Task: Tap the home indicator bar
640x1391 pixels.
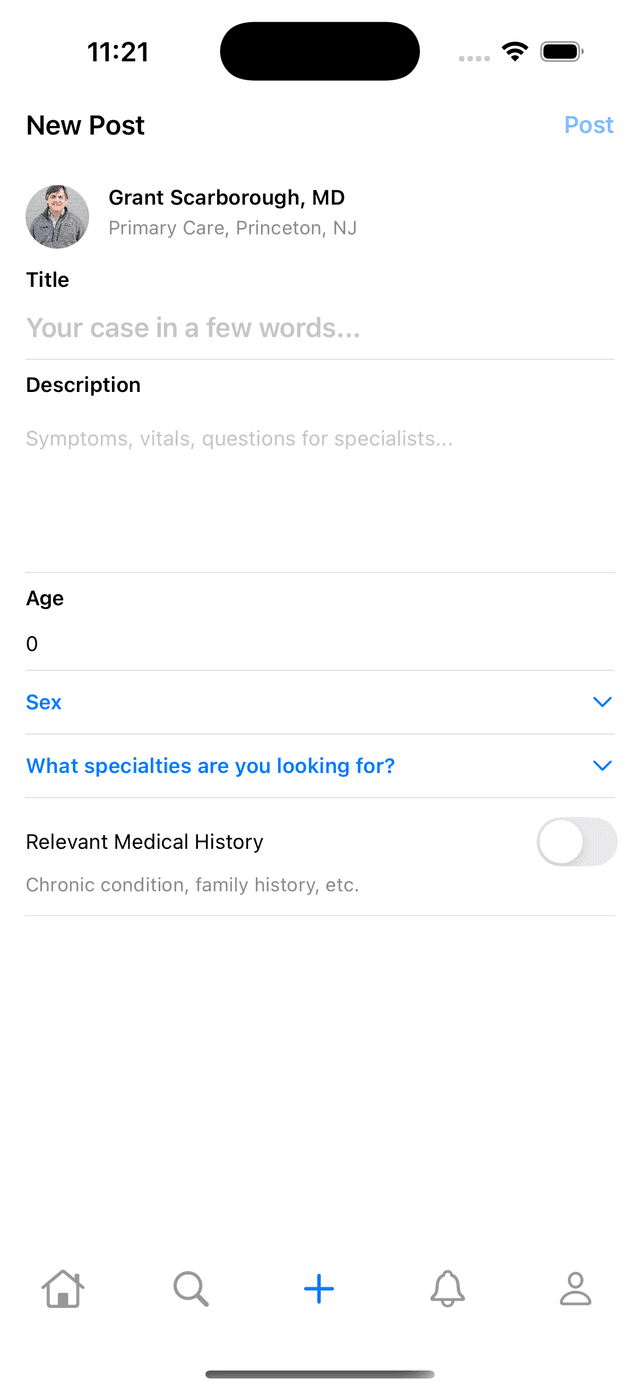Action: tap(320, 1374)
